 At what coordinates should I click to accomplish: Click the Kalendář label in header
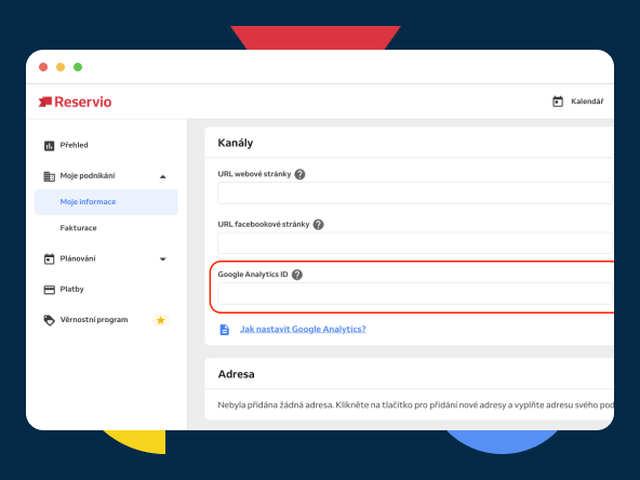click(587, 101)
